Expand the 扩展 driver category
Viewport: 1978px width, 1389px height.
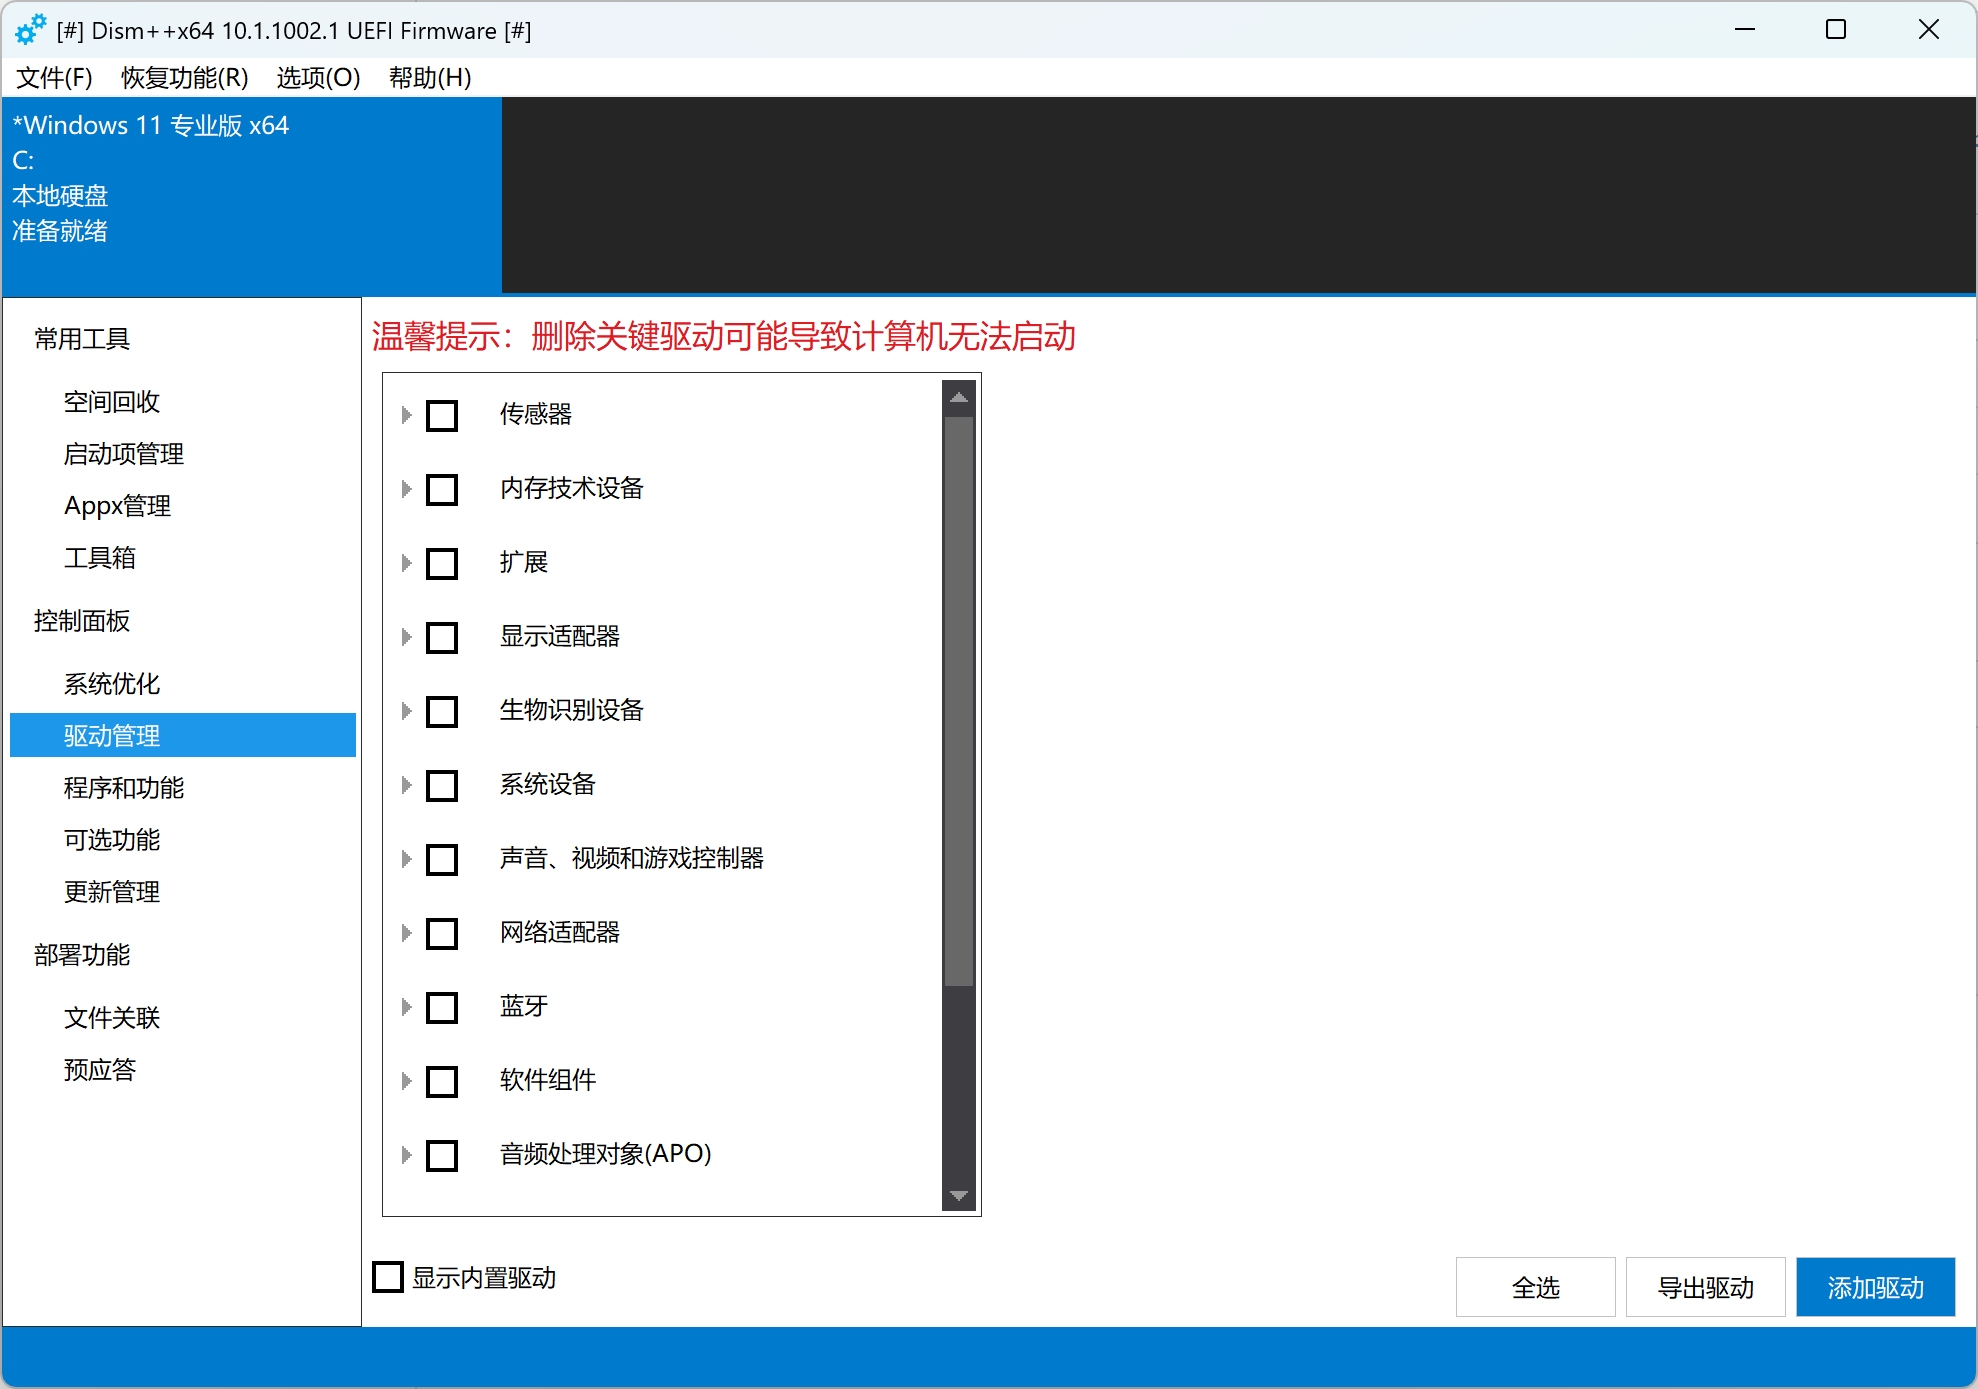406,563
